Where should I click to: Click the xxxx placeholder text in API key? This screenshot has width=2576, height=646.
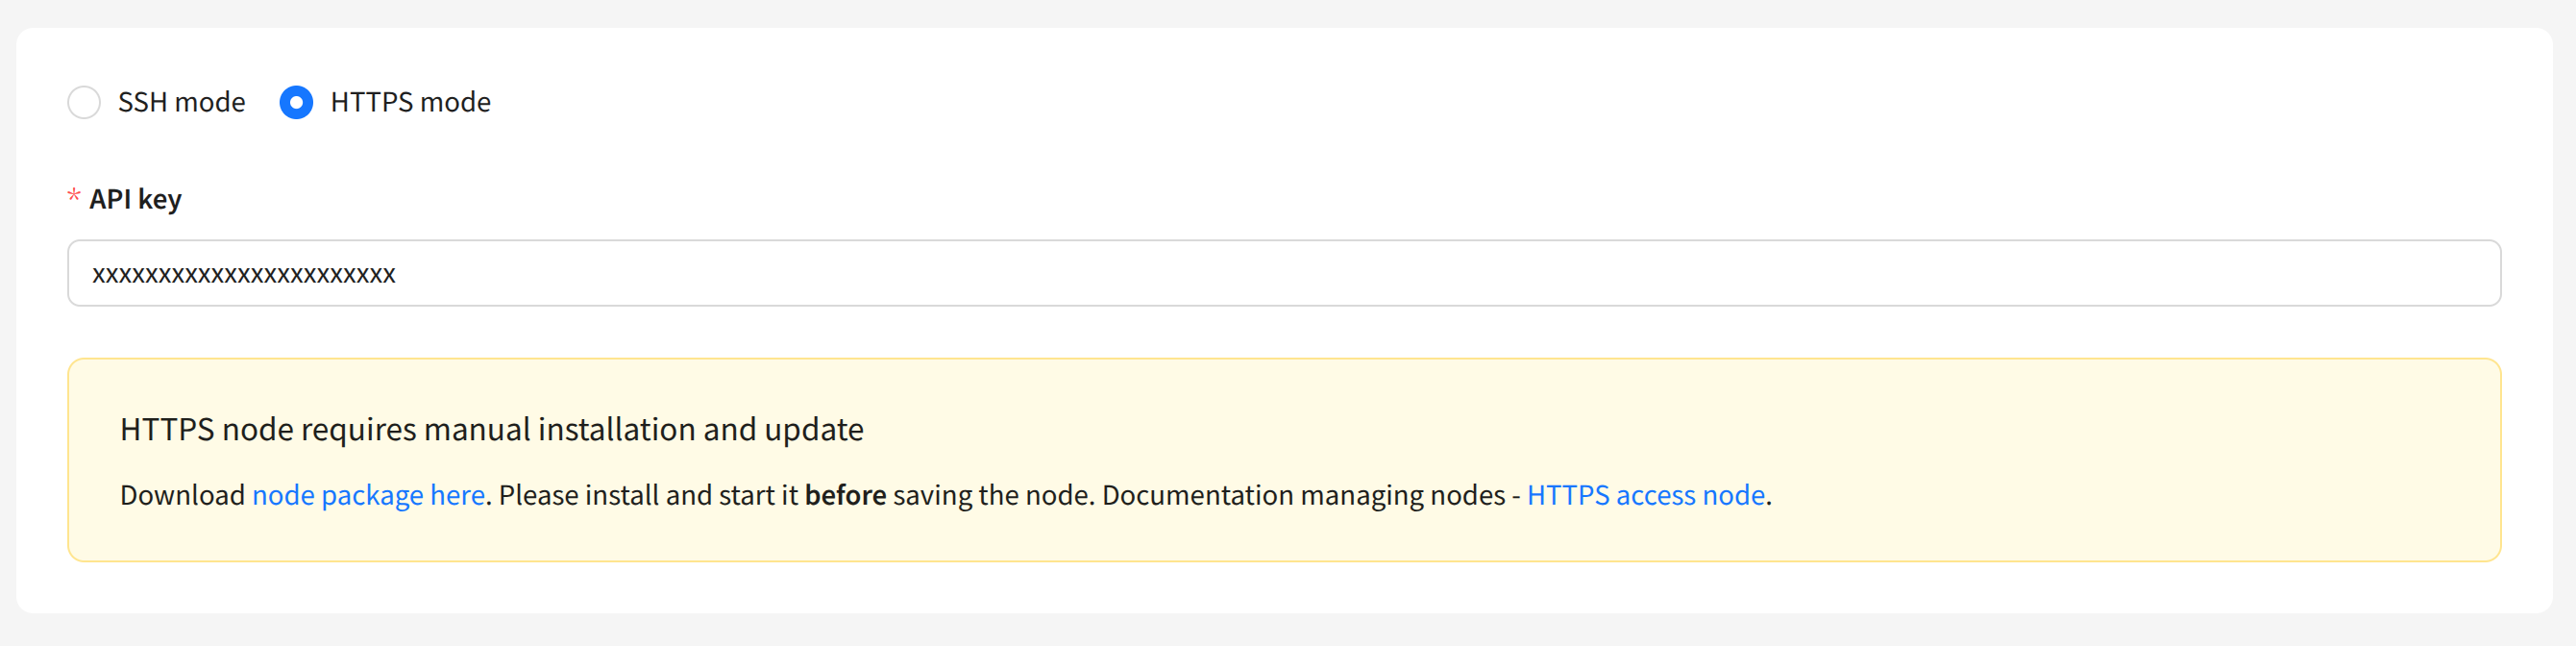tap(244, 274)
